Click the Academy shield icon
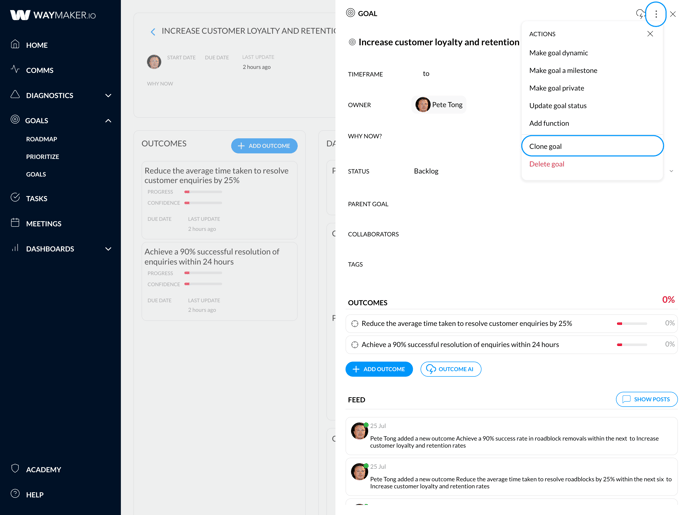 tap(15, 469)
